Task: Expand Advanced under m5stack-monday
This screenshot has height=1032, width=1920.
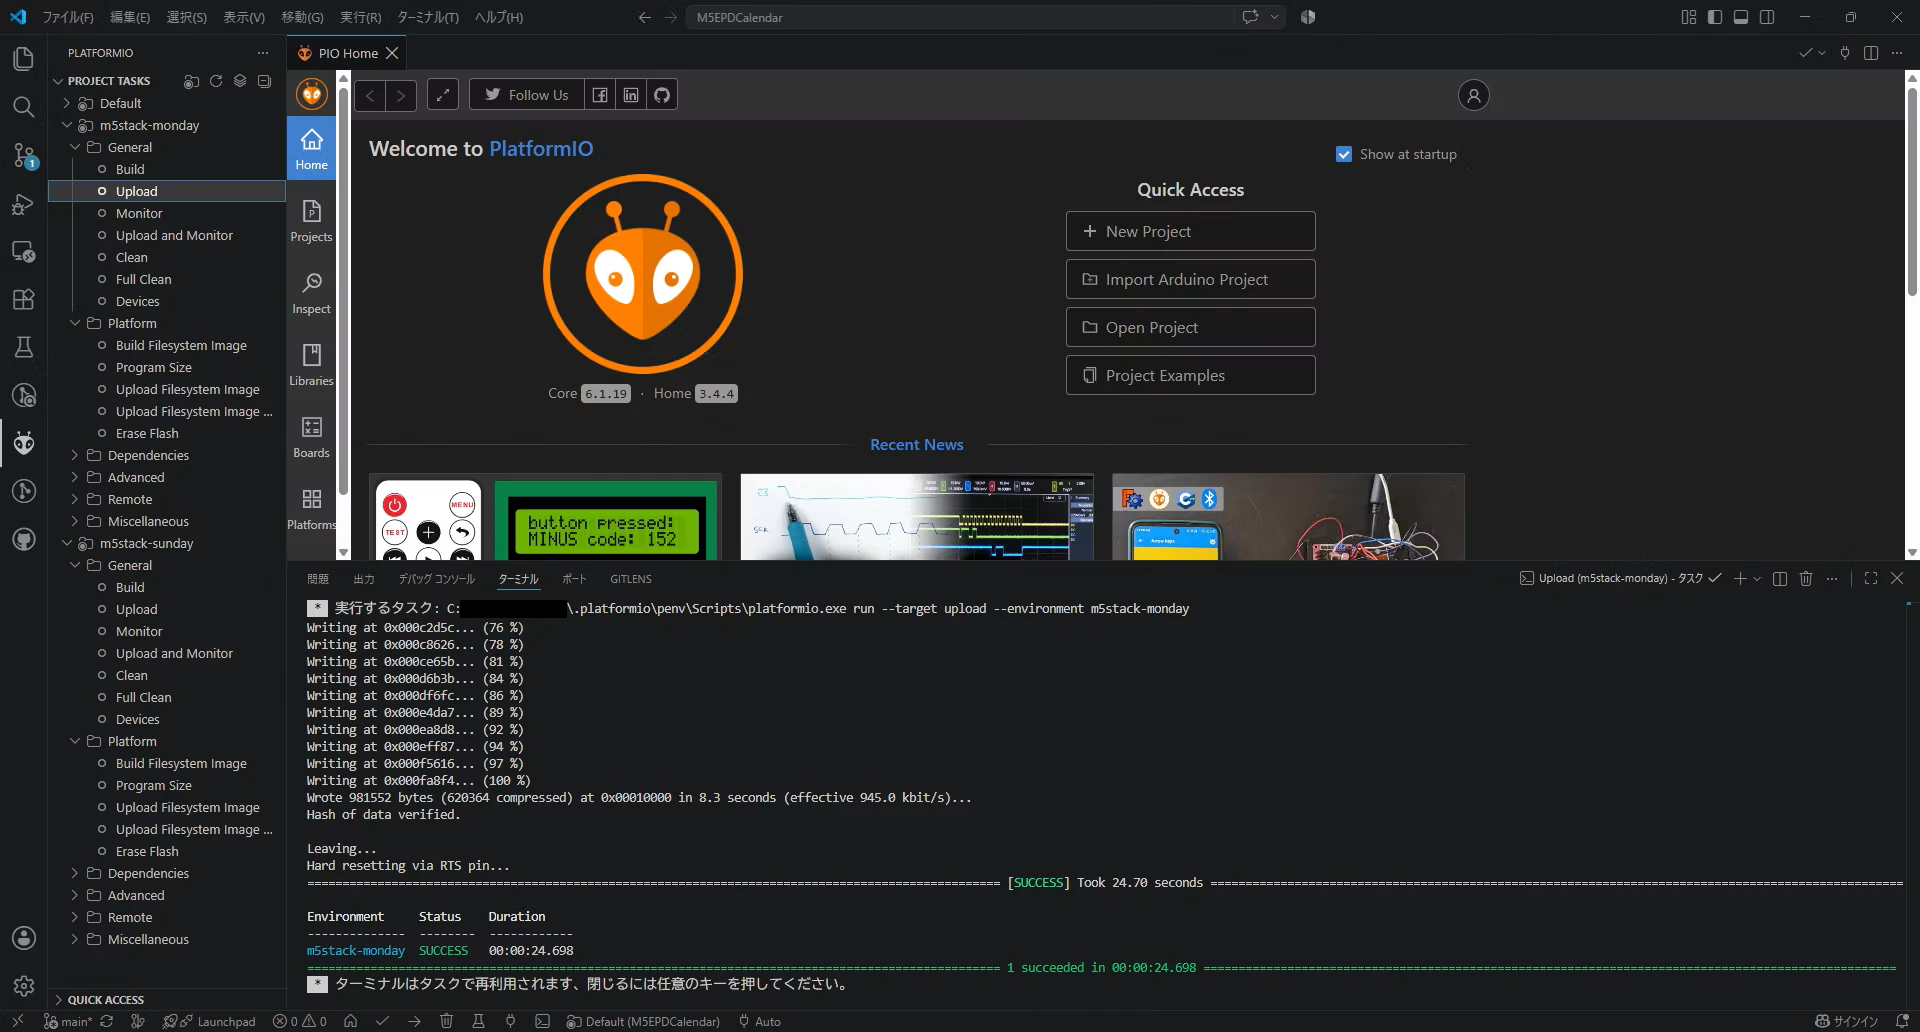Action: pyautogui.click(x=75, y=477)
